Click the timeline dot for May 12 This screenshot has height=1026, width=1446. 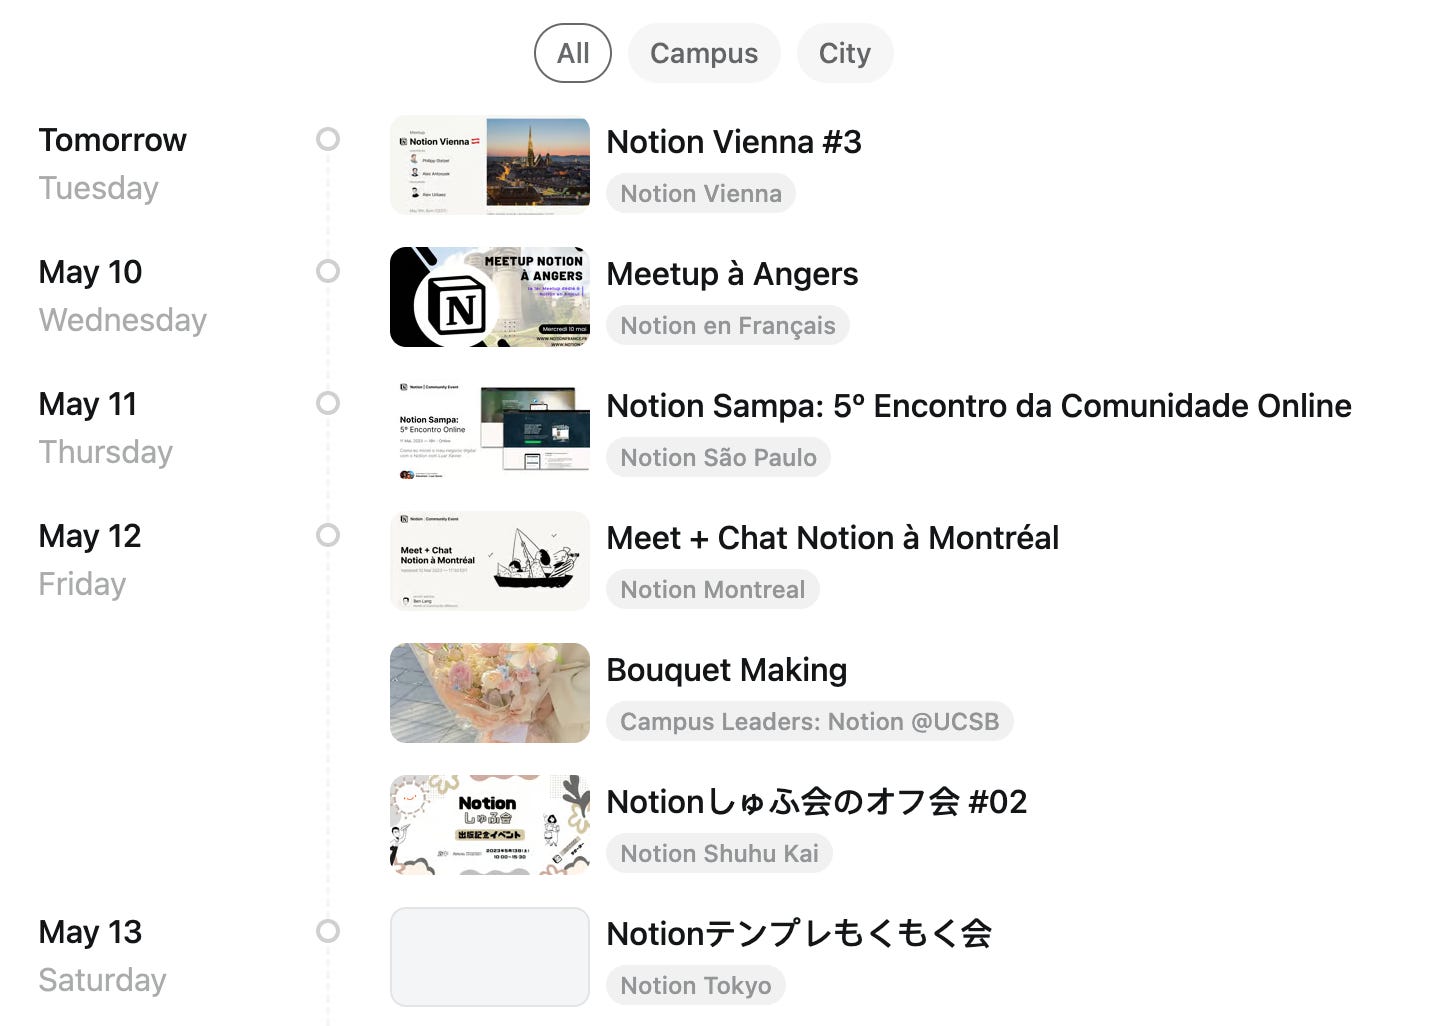(328, 535)
